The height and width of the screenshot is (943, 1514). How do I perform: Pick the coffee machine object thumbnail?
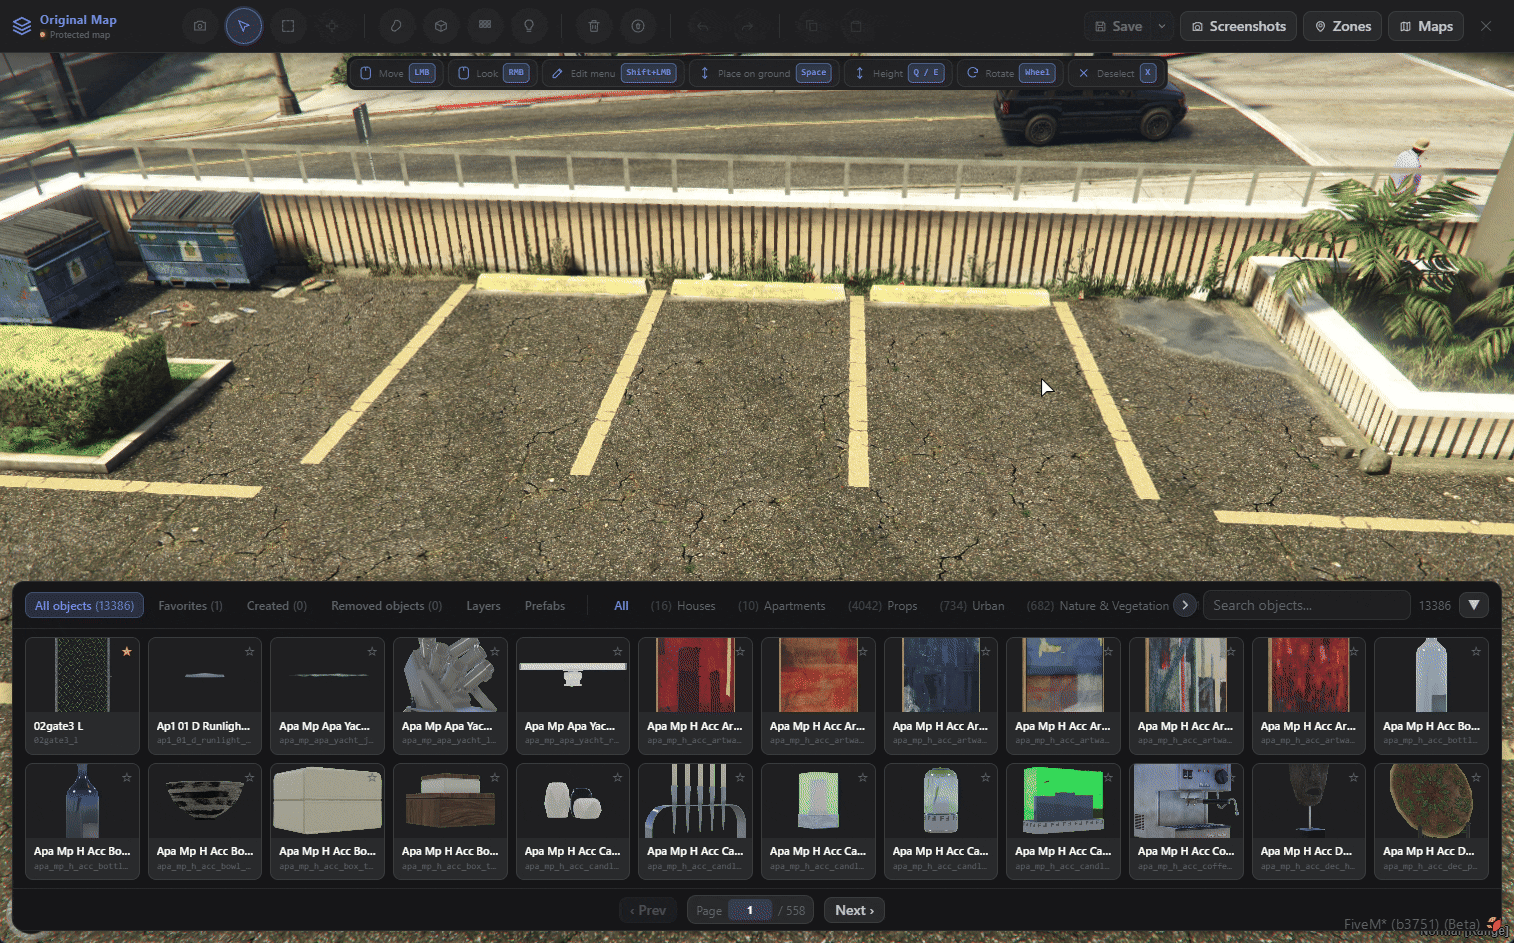pyautogui.click(x=1187, y=801)
